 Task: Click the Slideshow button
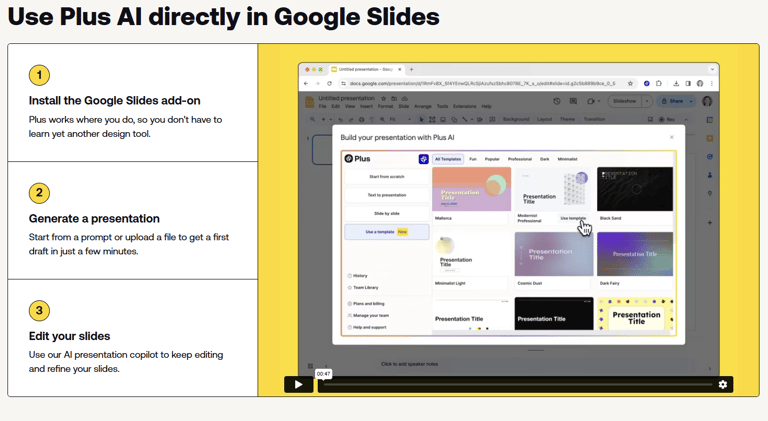pos(625,101)
